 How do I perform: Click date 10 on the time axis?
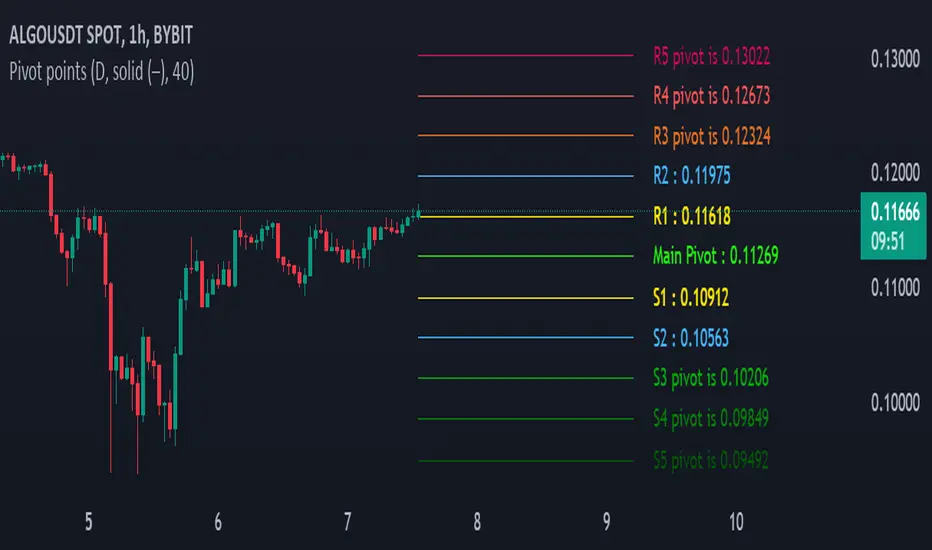[737, 522]
